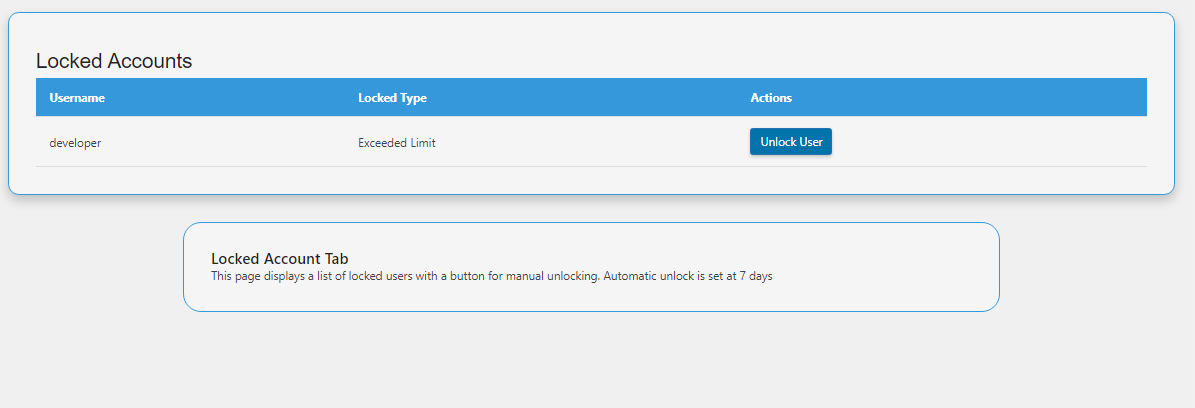Screen dimensions: 1195x408
Task: Click page background left of info box
Action: click(x=91, y=267)
